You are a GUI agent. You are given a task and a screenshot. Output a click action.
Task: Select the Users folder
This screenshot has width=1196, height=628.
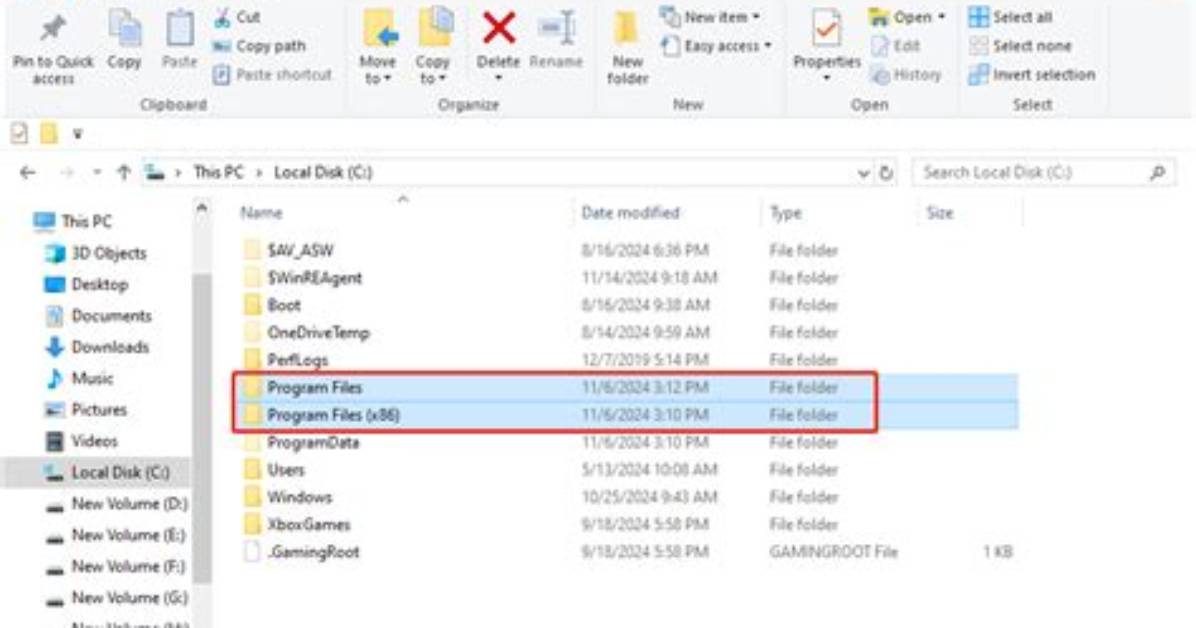[x=274, y=470]
